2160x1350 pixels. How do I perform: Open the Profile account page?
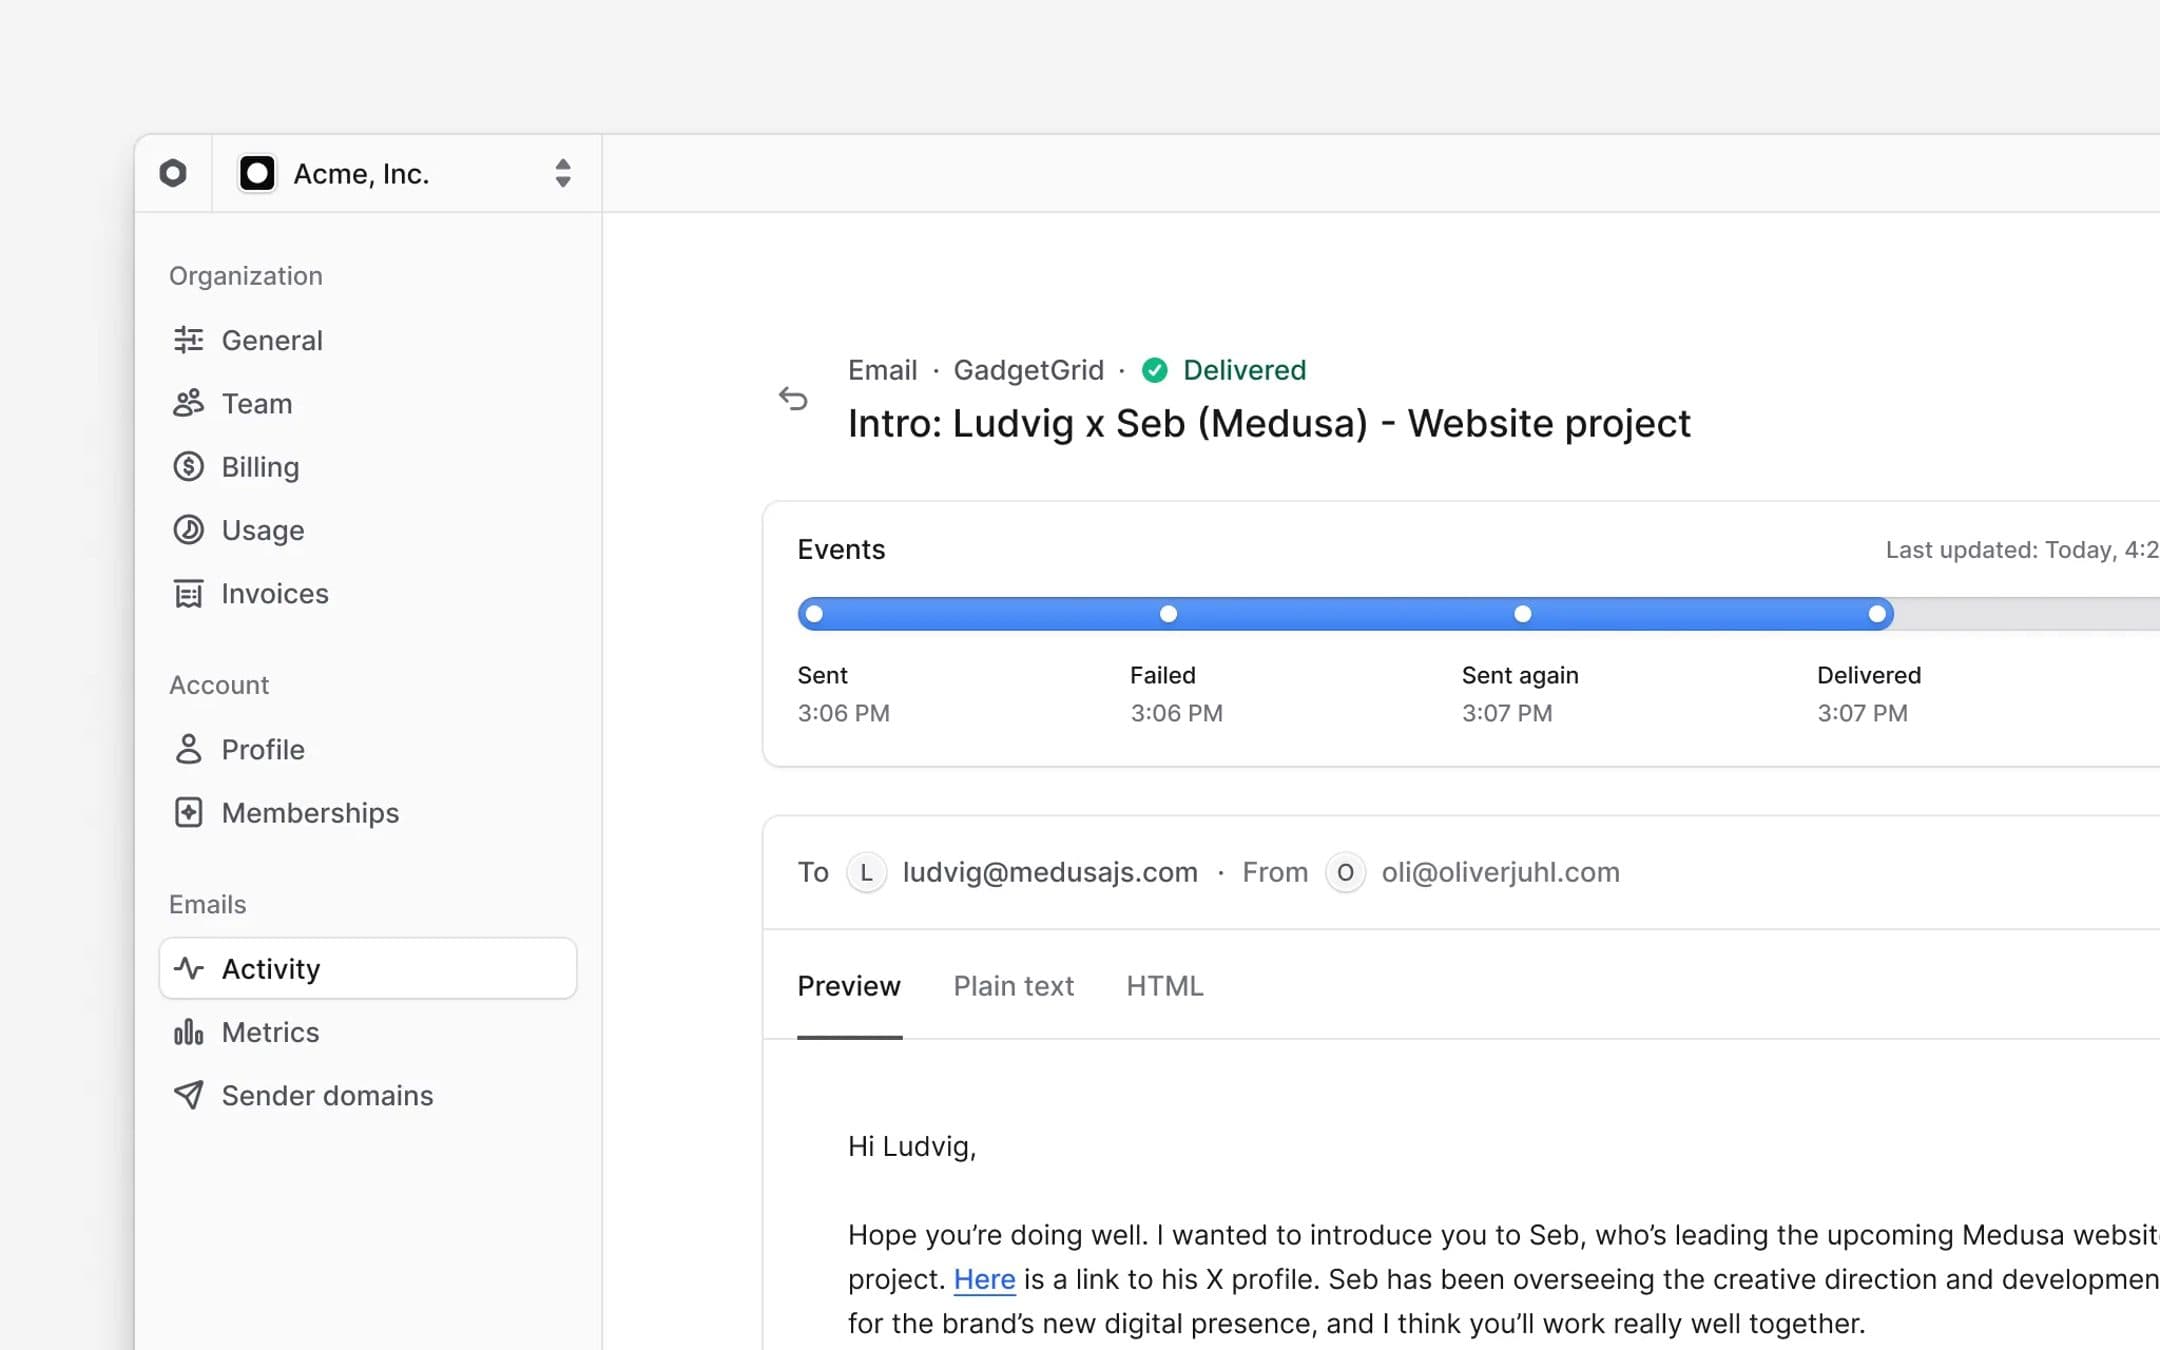coord(368,749)
